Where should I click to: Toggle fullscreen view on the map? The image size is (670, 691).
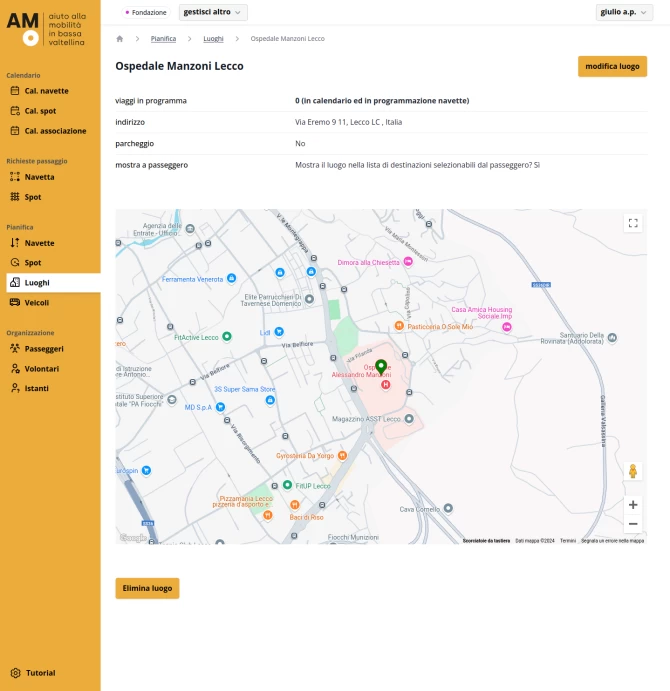click(632, 223)
